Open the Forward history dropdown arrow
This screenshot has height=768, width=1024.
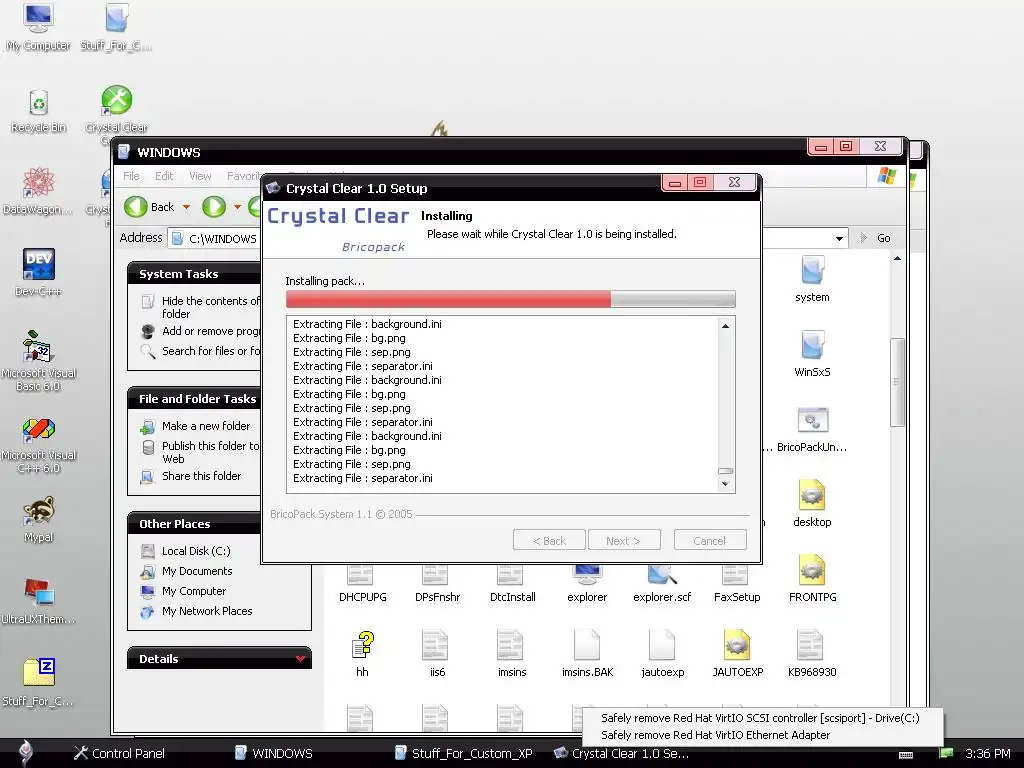(237, 207)
